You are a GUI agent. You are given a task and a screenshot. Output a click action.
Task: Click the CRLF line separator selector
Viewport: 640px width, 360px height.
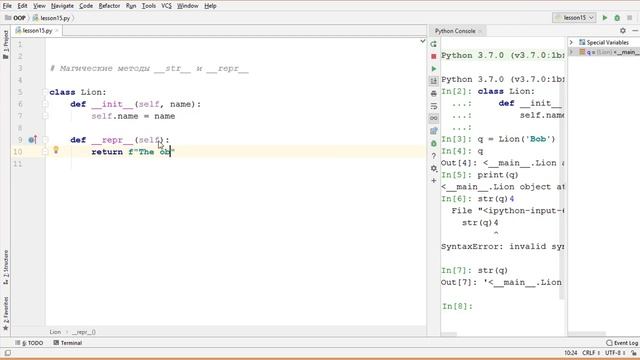coord(591,353)
